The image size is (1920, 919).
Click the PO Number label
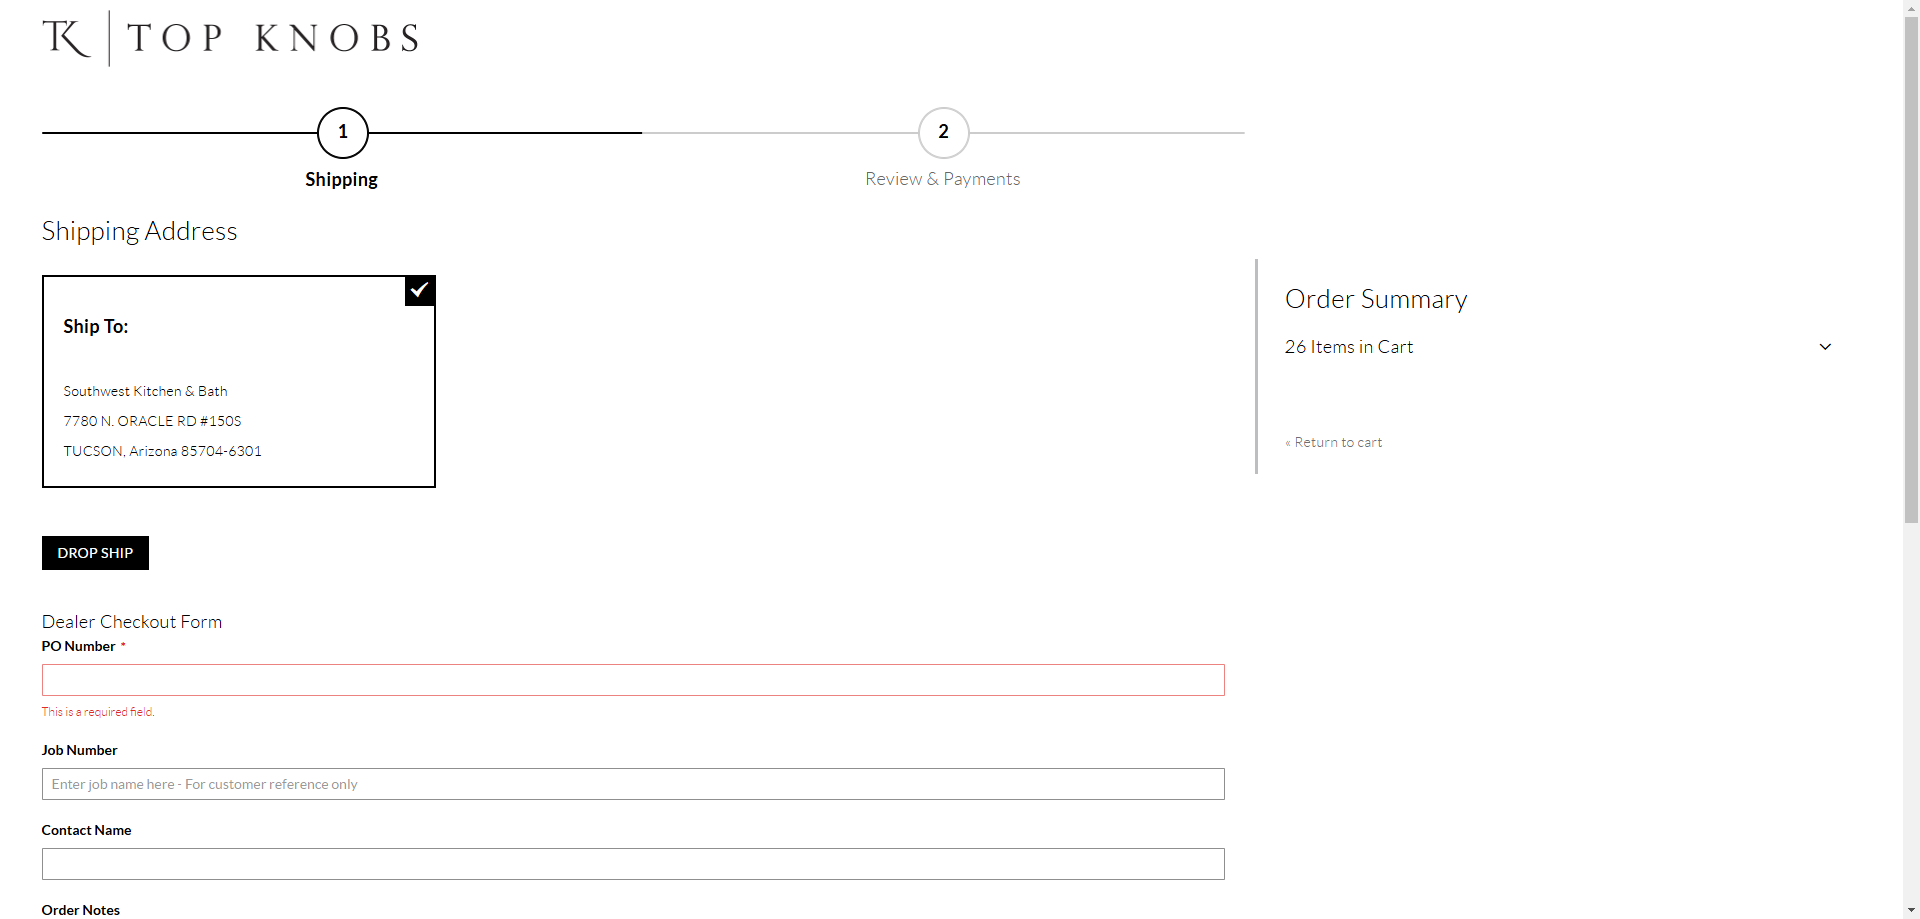pos(79,647)
